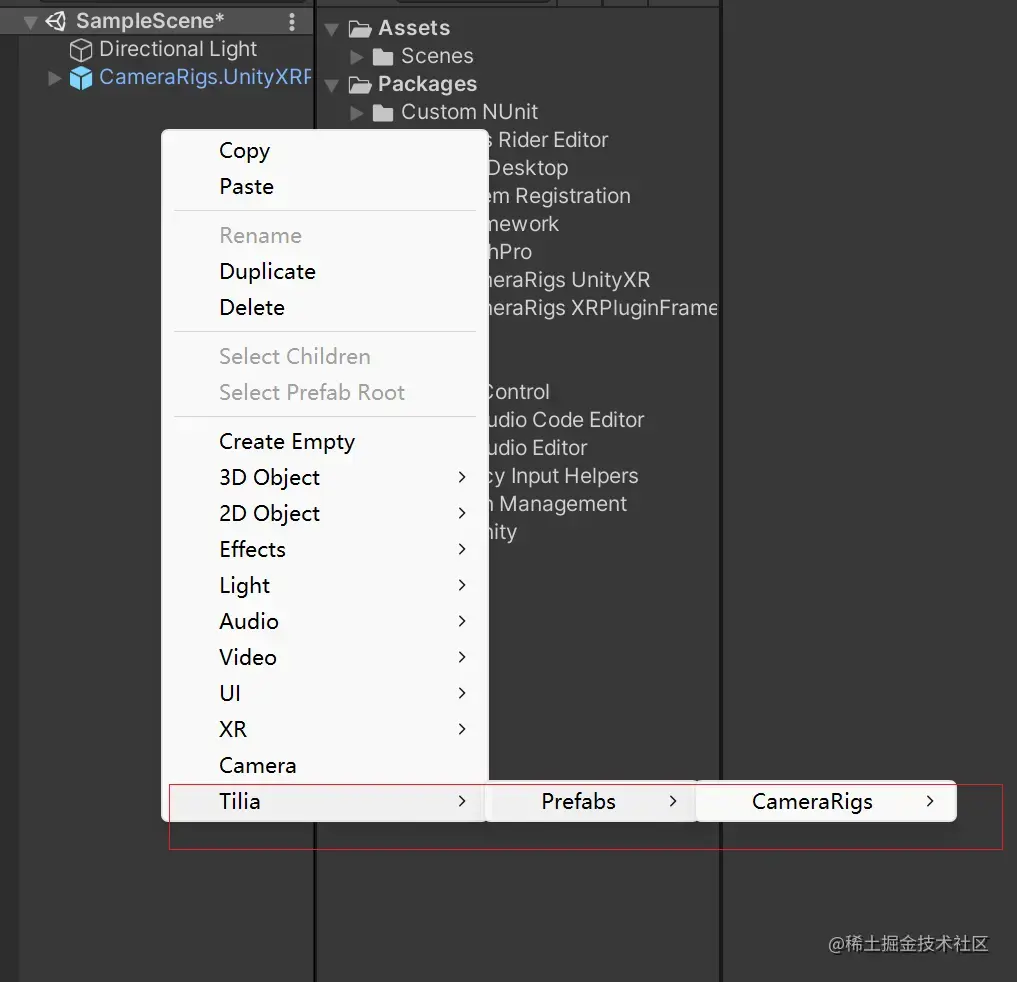This screenshot has width=1017, height=982.
Task: Expand the CameraRigs.UnityXR hierarchy item arrow
Action: tap(54, 78)
